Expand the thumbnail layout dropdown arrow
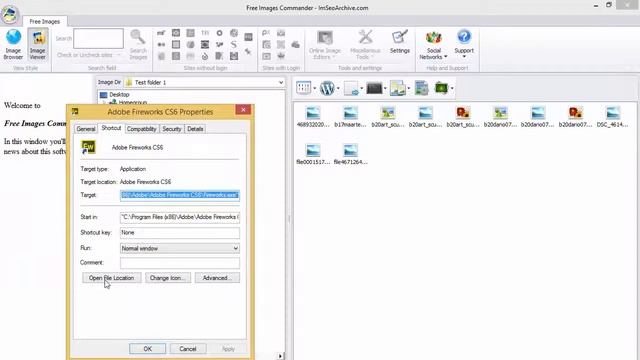The height and width of the screenshot is (360, 640). (x=314, y=88)
